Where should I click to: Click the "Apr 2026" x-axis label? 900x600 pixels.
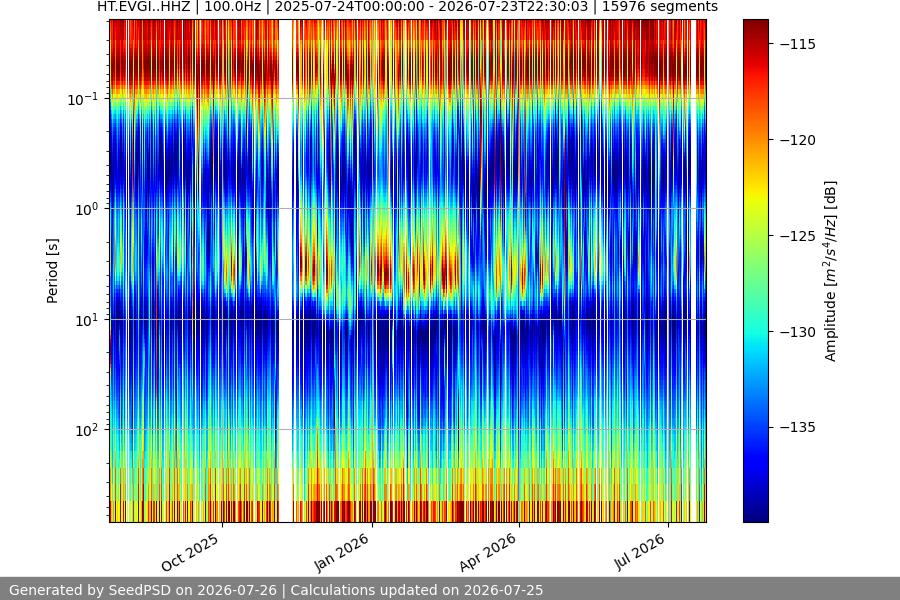[488, 552]
